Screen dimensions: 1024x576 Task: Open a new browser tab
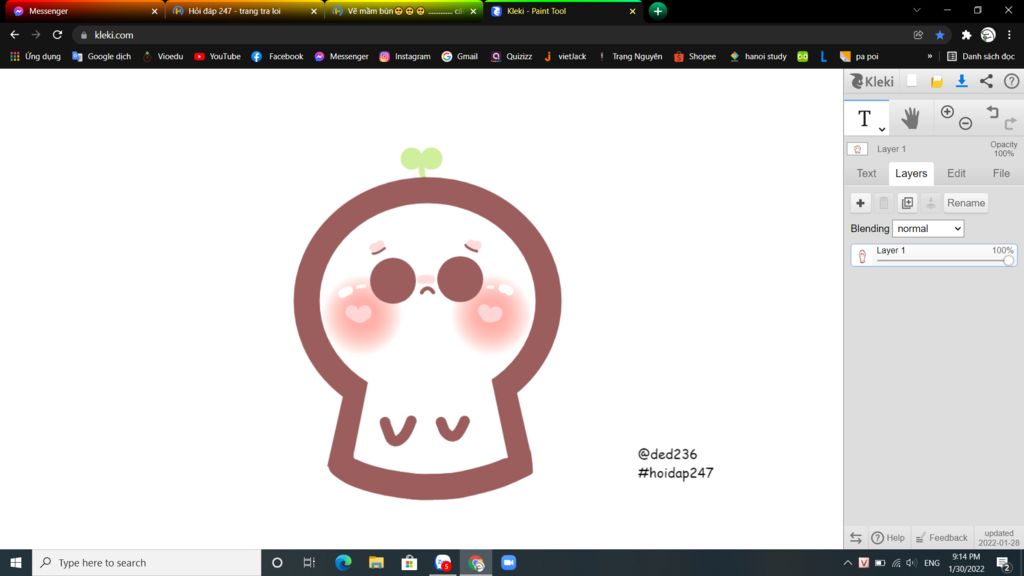pyautogui.click(x=658, y=11)
